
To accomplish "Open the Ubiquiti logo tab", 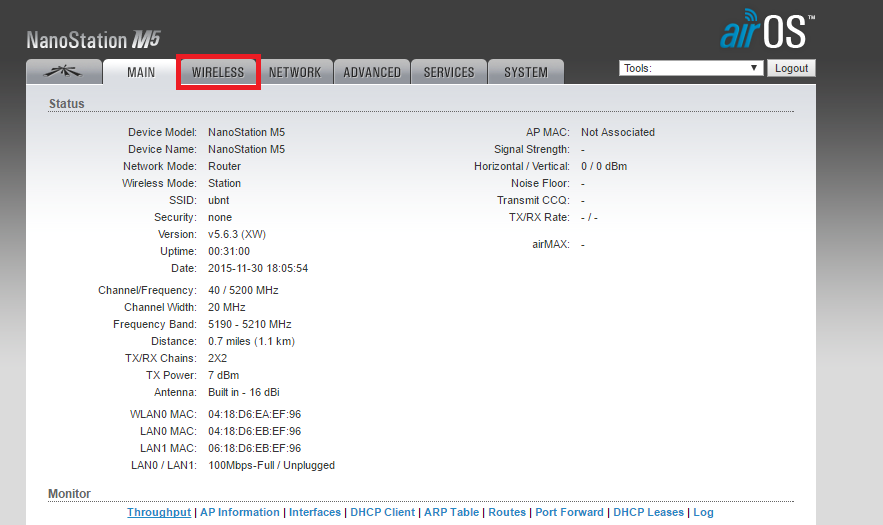I will click(64, 72).
